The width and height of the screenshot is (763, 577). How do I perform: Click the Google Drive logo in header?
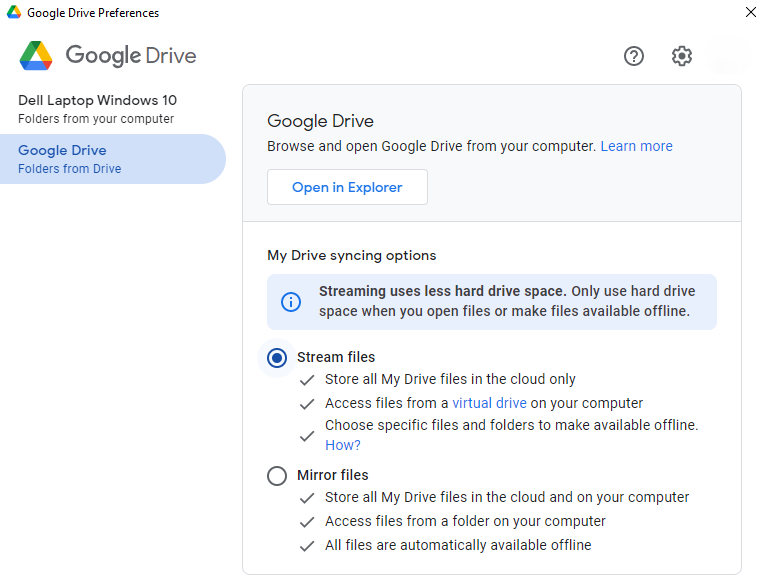tap(108, 55)
